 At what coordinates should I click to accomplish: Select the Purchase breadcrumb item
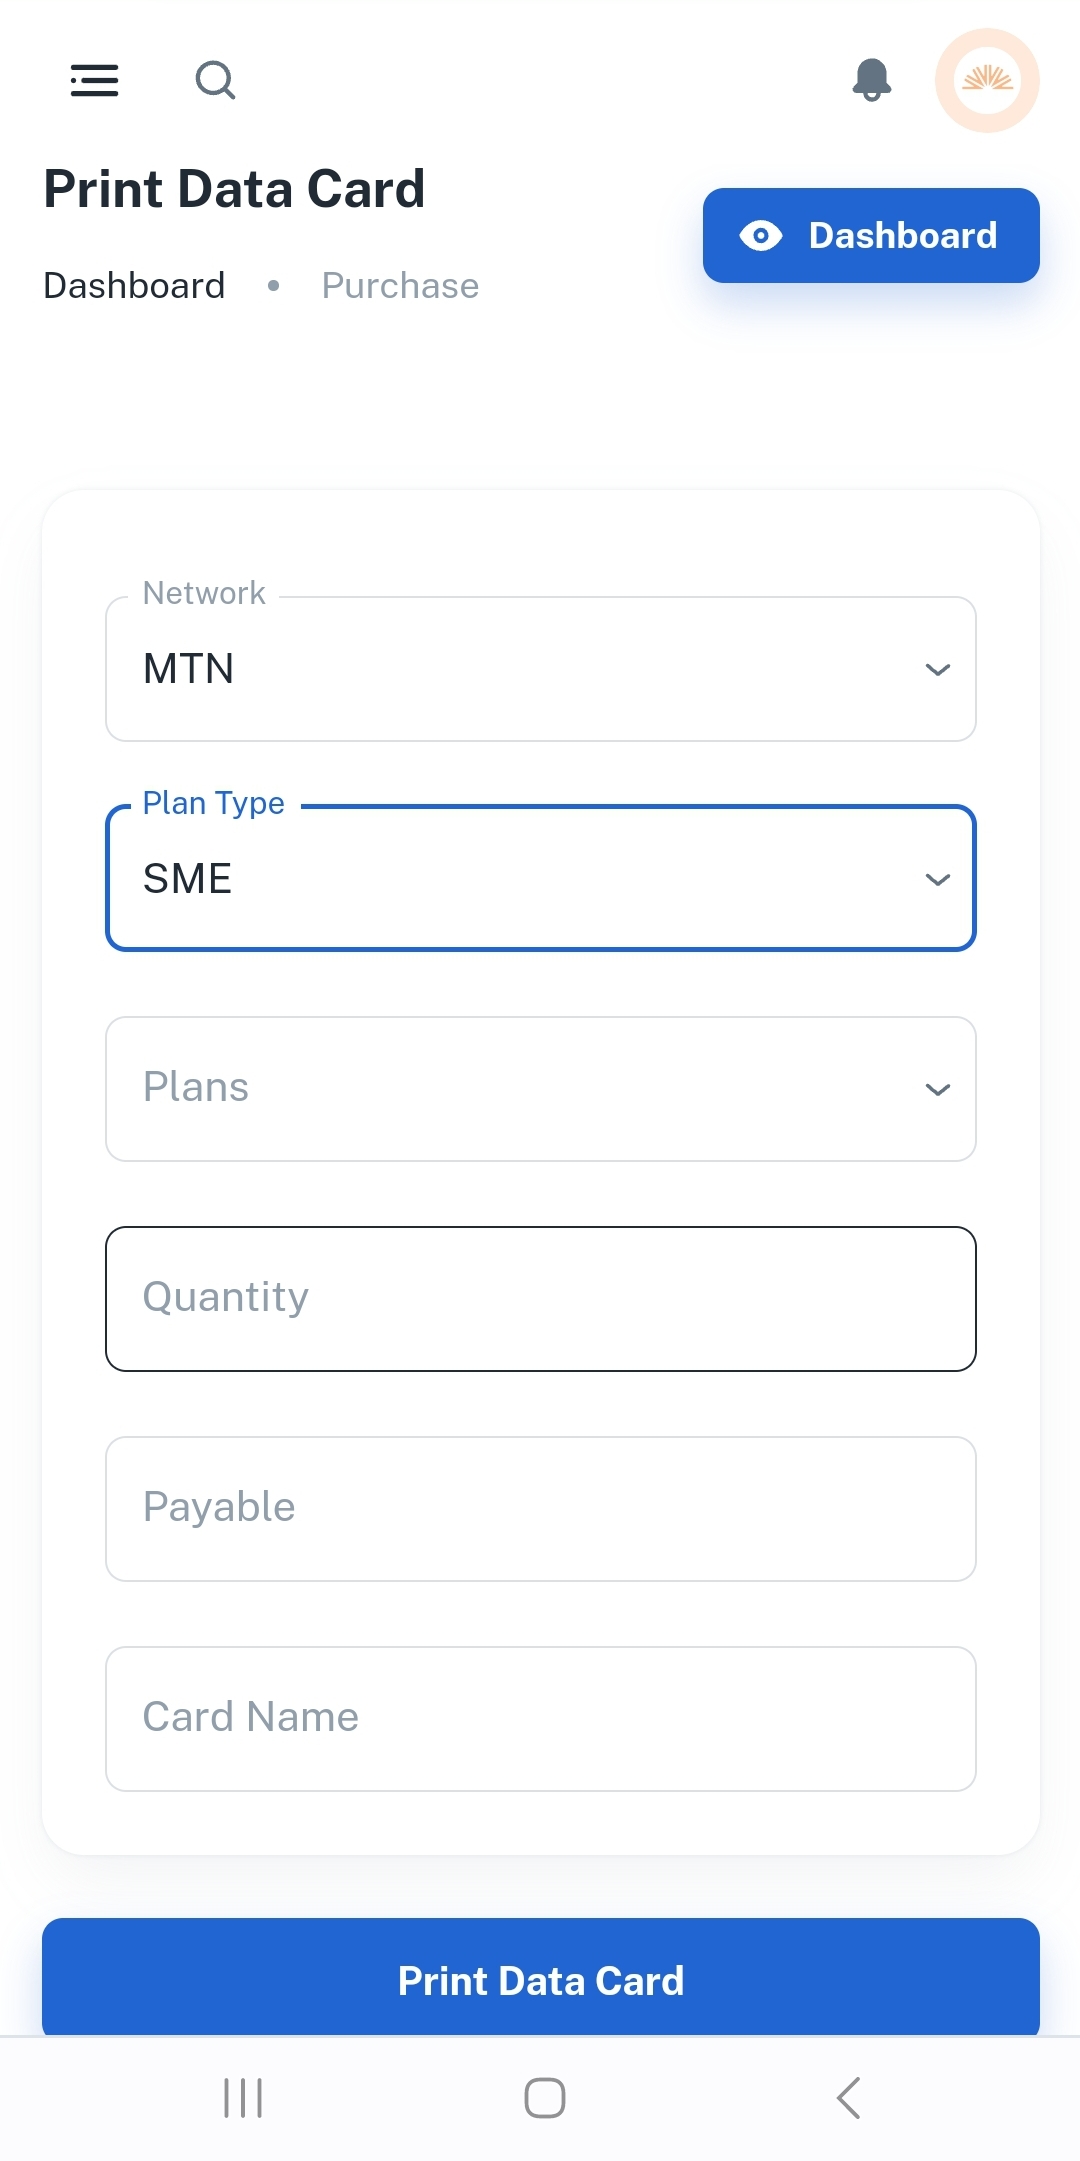[400, 286]
